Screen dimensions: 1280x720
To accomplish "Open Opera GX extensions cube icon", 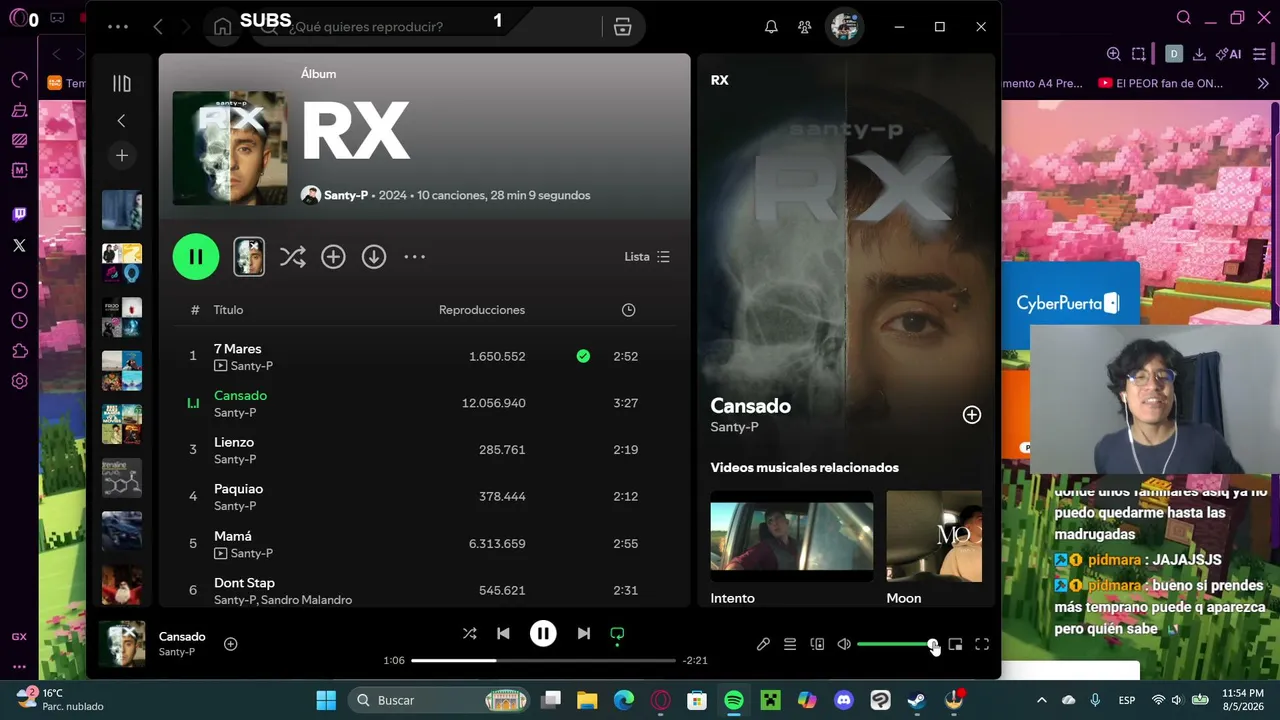I will (x=19, y=351).
